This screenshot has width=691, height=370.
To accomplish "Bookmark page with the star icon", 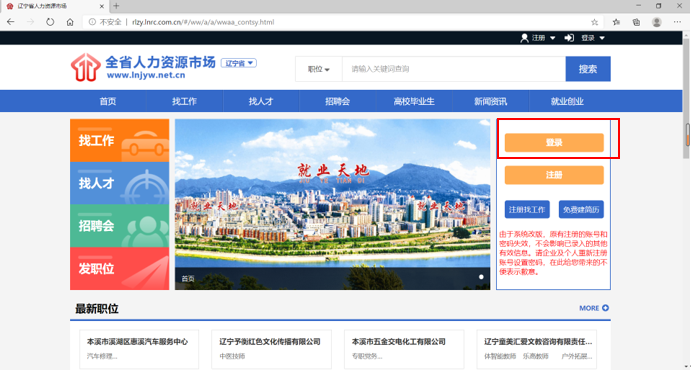I will click(x=594, y=22).
